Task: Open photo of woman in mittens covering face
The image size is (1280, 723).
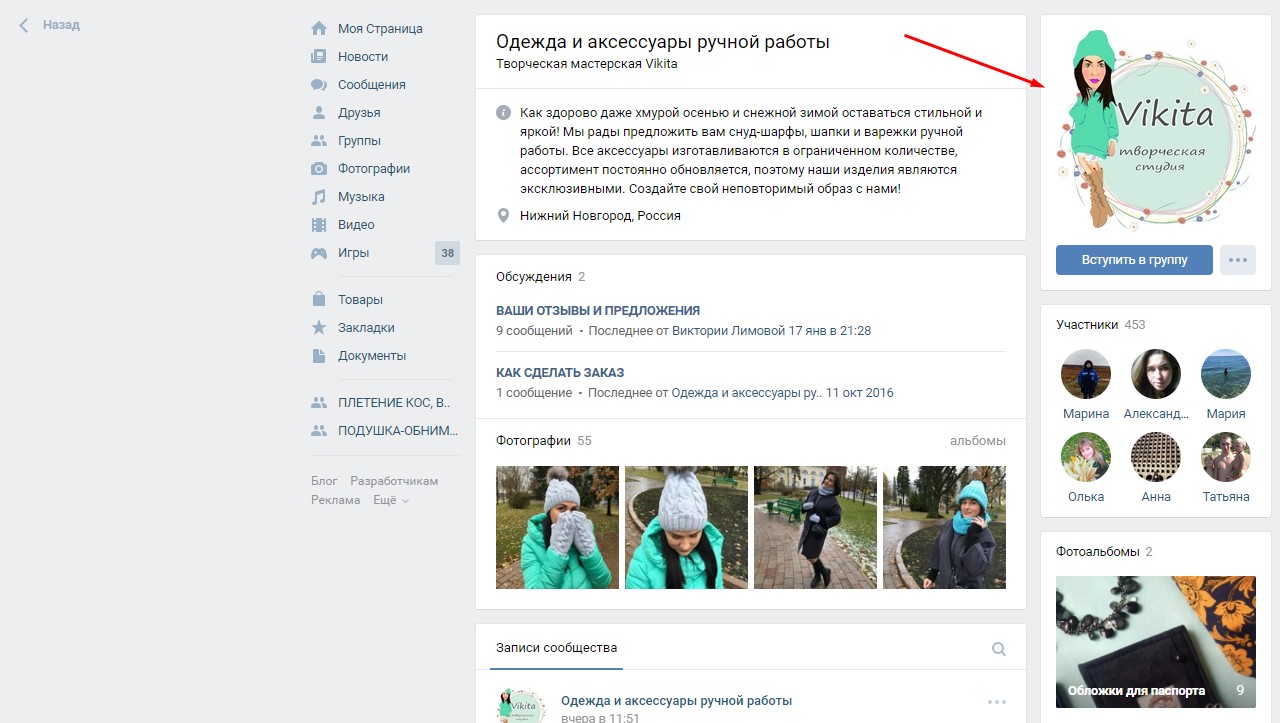Action: (x=557, y=527)
